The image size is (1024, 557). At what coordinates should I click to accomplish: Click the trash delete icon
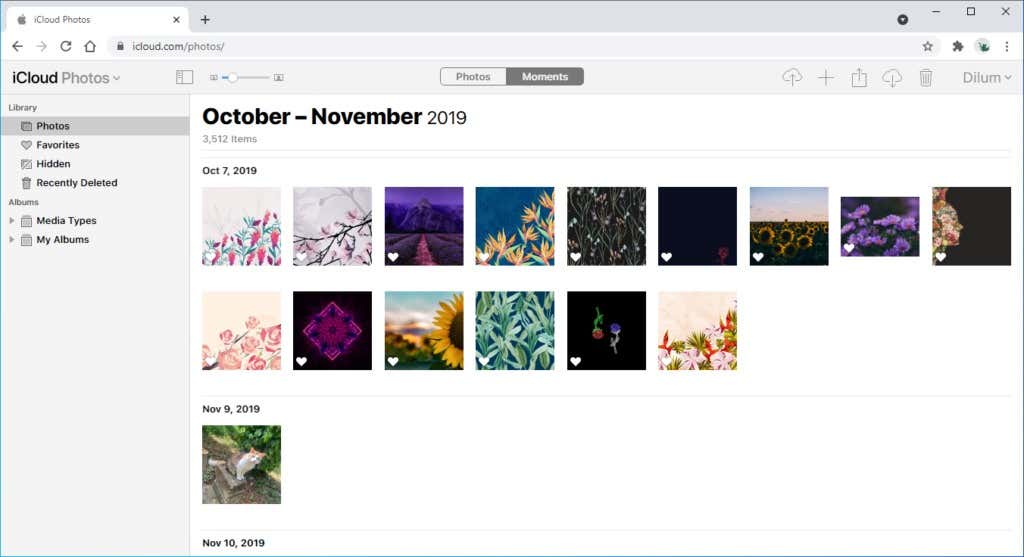926,77
